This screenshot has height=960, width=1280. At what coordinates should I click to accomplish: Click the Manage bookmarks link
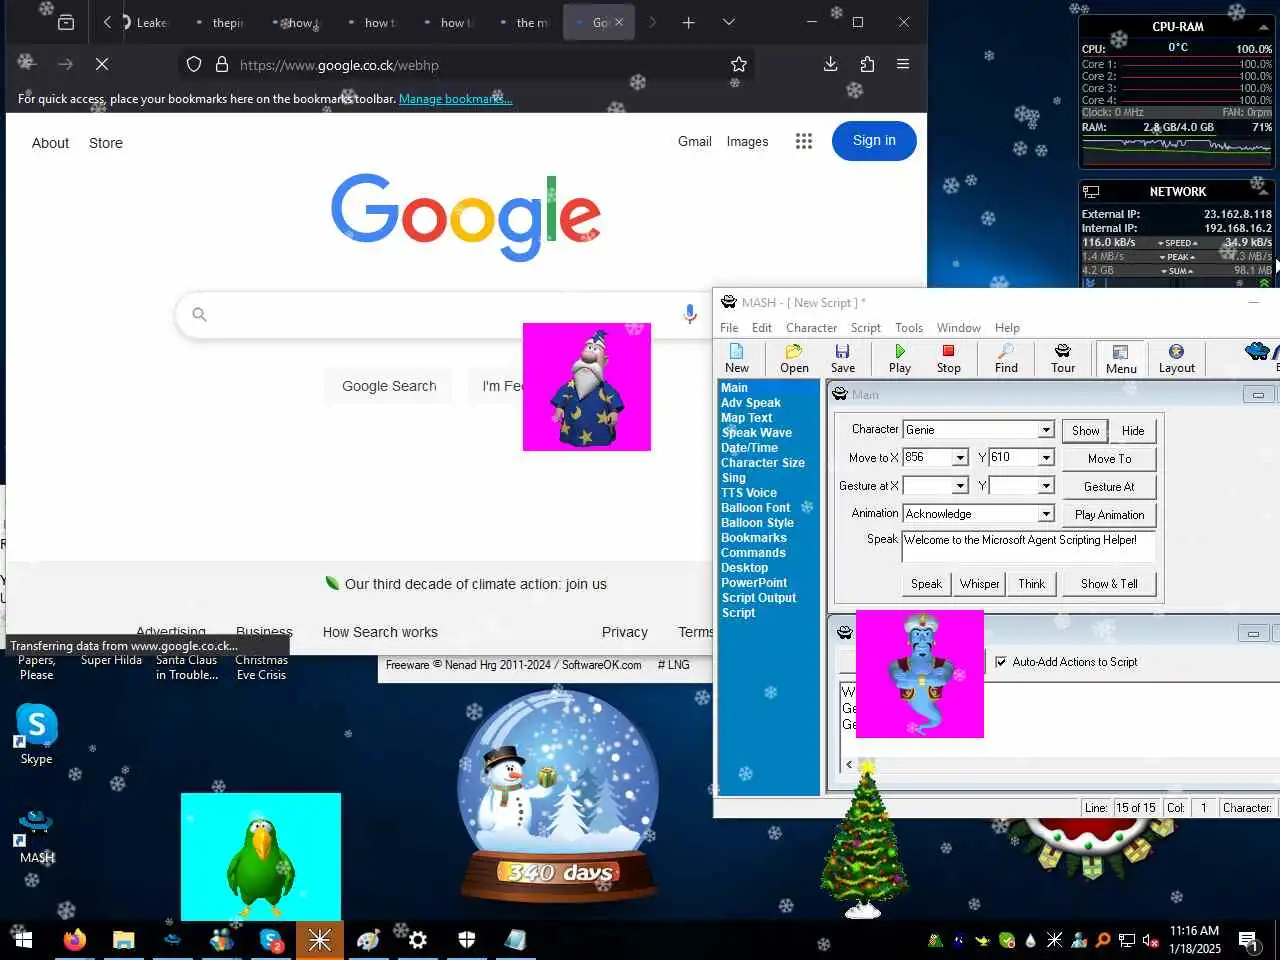tap(455, 99)
